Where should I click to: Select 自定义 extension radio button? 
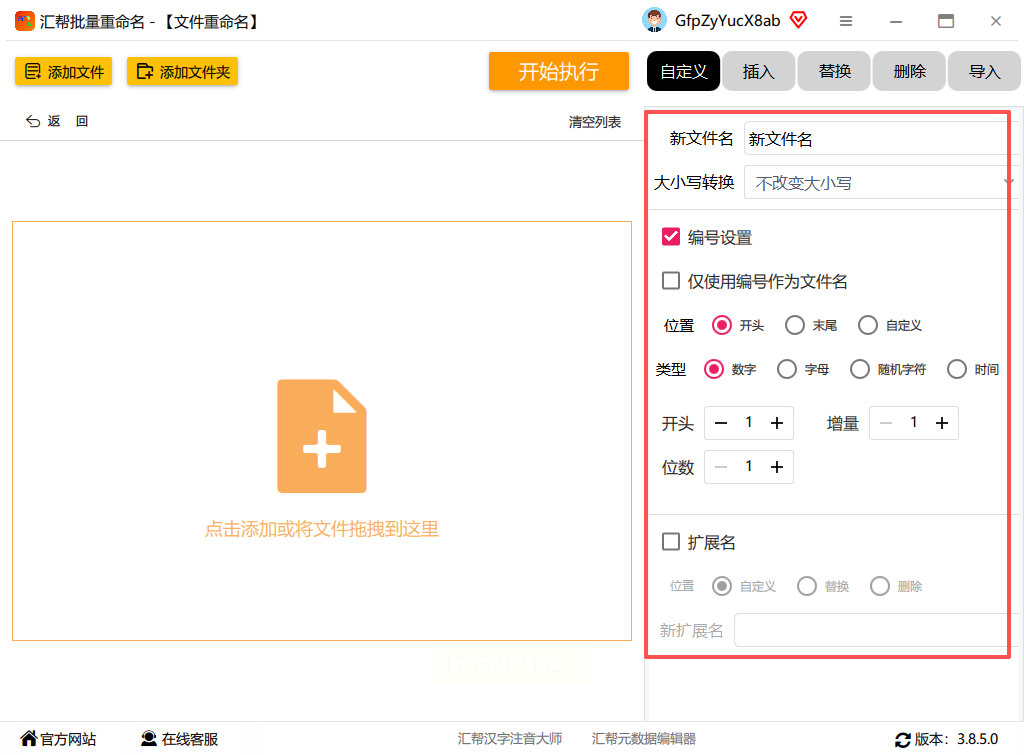pyautogui.click(x=722, y=586)
